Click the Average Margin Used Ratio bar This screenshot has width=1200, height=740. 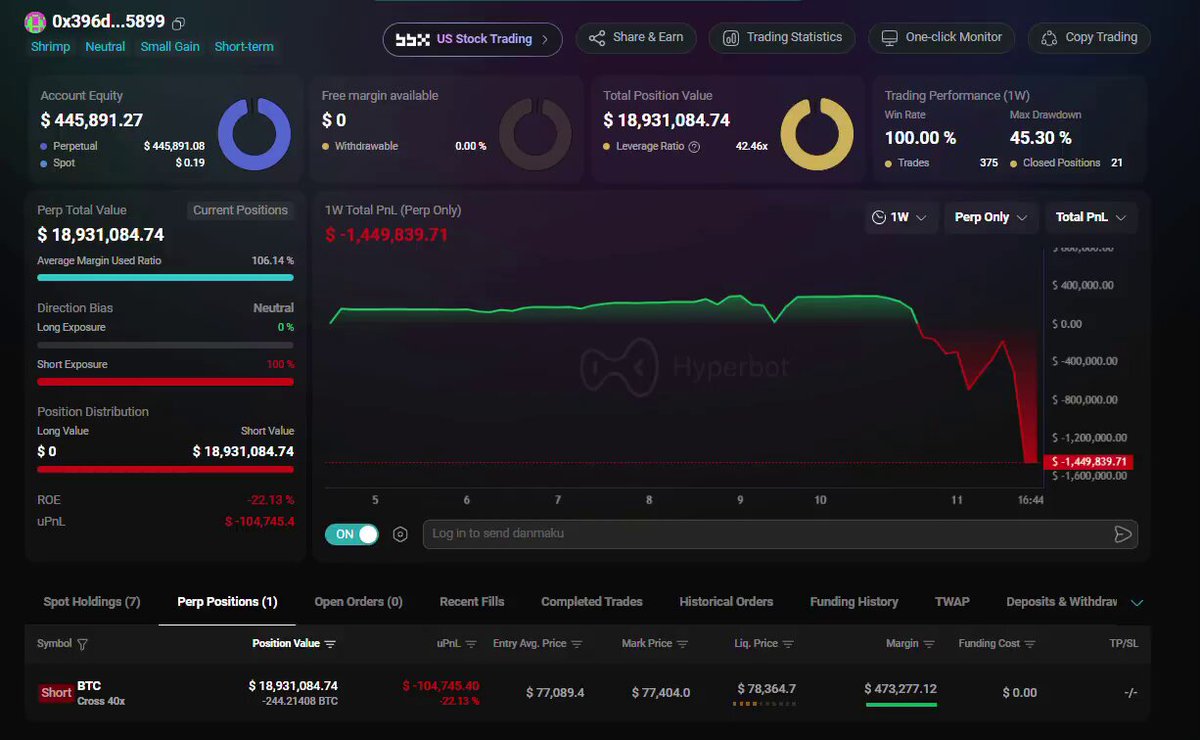pos(165,277)
